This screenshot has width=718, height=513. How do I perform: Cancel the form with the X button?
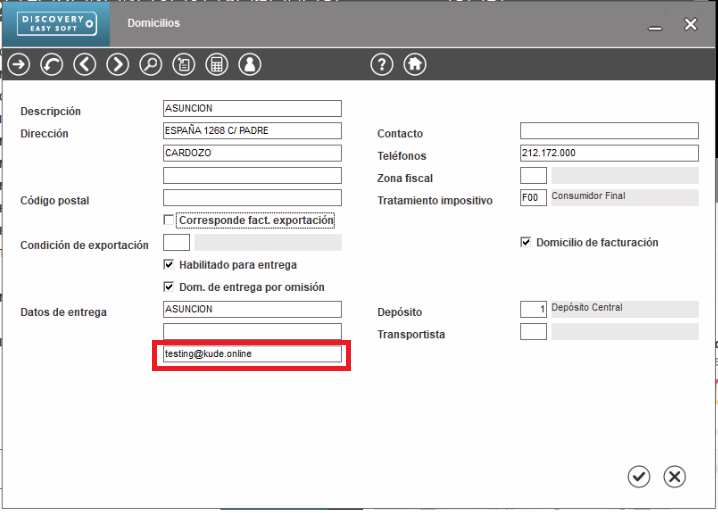[x=675, y=477]
